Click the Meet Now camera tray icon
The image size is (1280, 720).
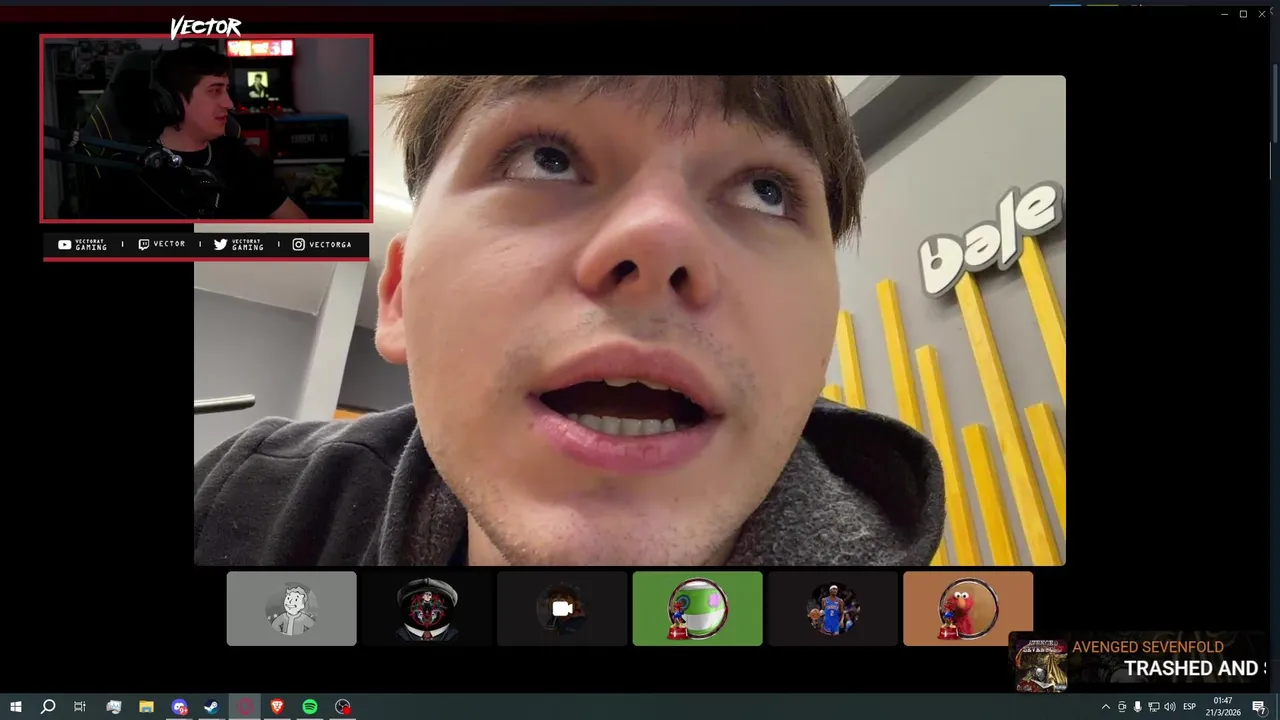1121,707
